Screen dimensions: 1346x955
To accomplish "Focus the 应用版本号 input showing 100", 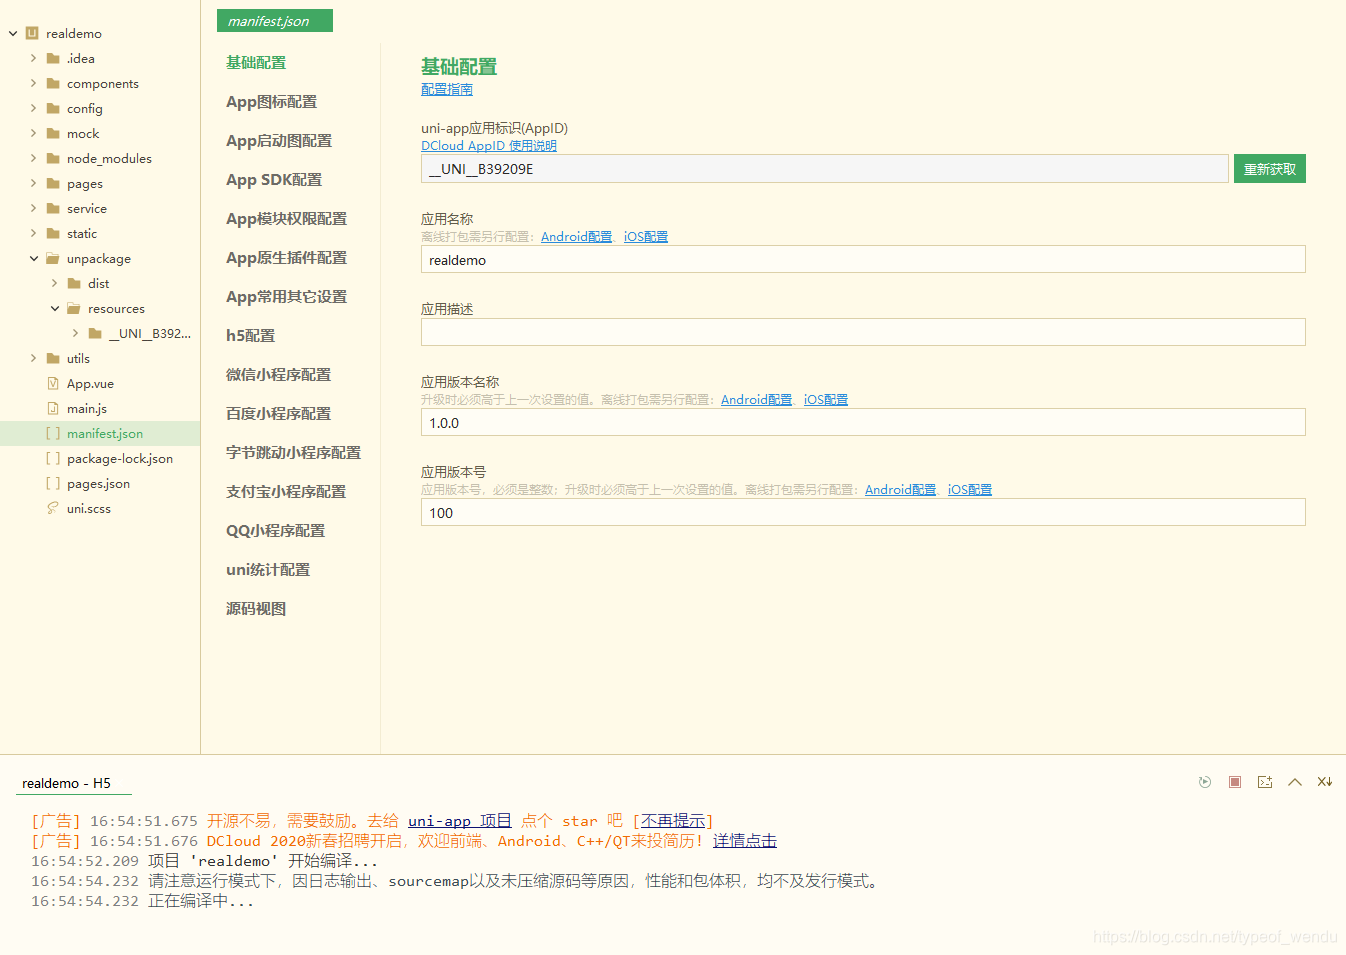I will [863, 512].
